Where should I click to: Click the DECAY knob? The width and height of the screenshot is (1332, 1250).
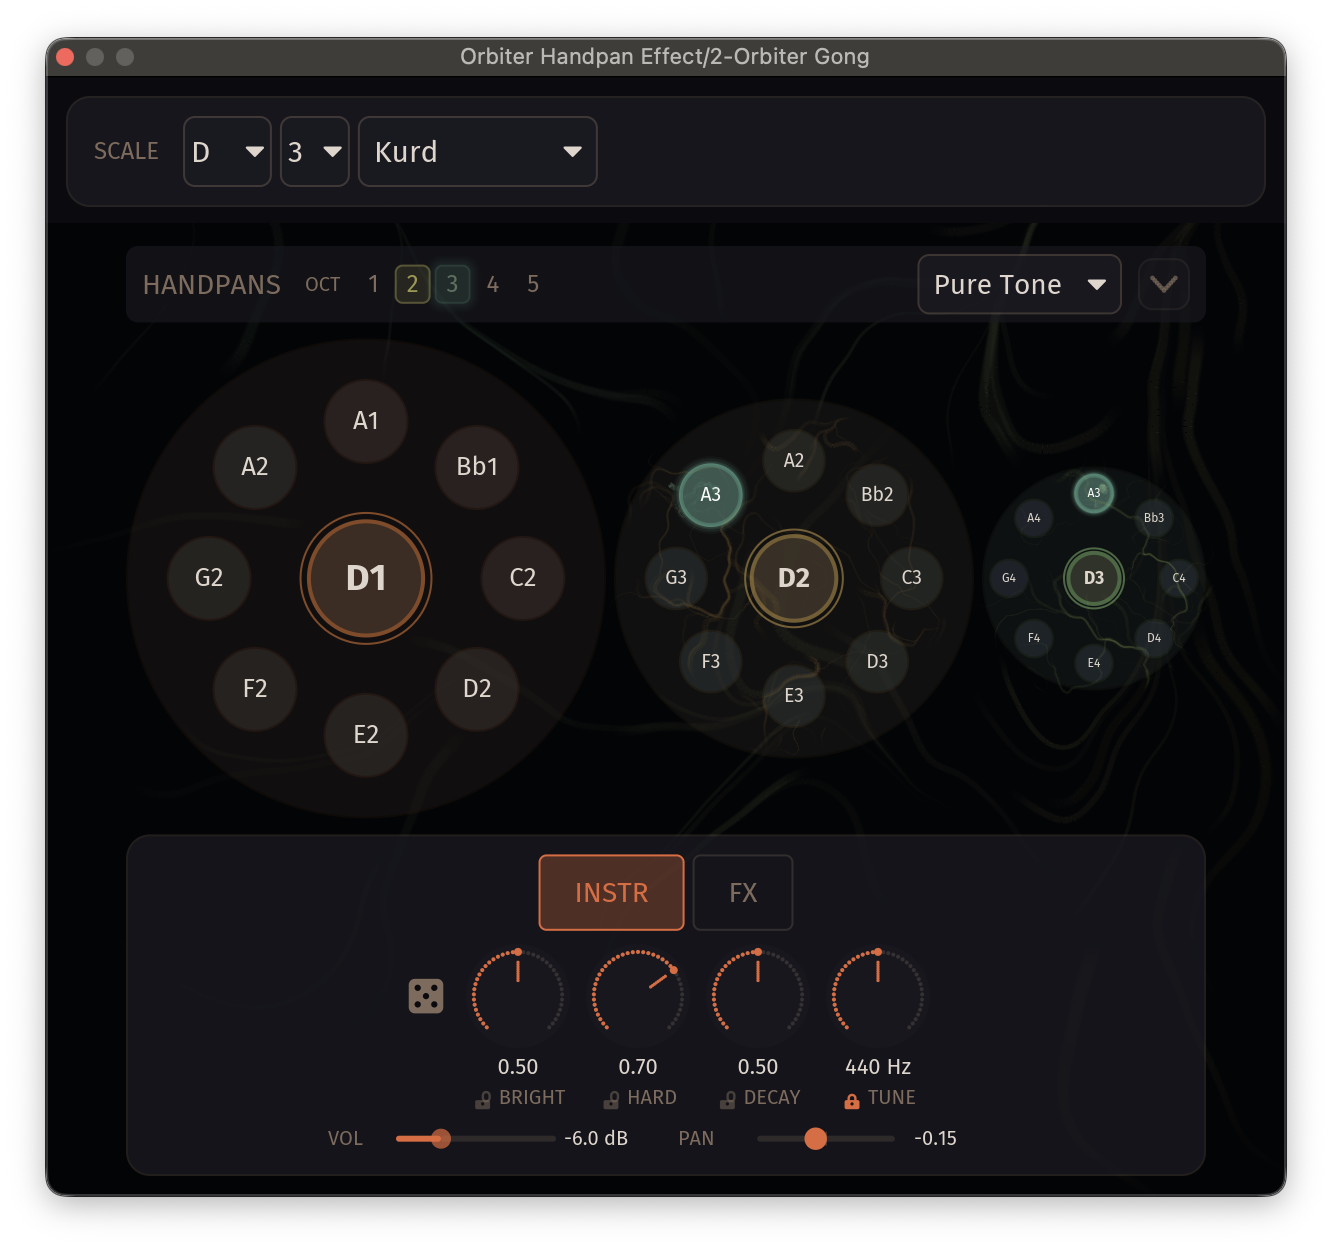pyautogui.click(x=758, y=996)
